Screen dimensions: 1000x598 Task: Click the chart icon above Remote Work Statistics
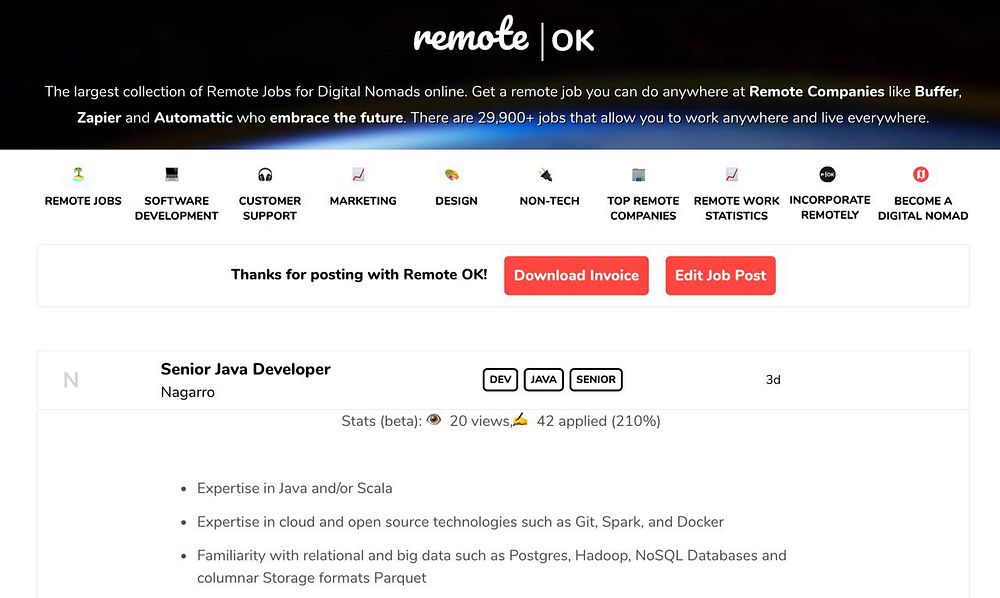point(732,174)
